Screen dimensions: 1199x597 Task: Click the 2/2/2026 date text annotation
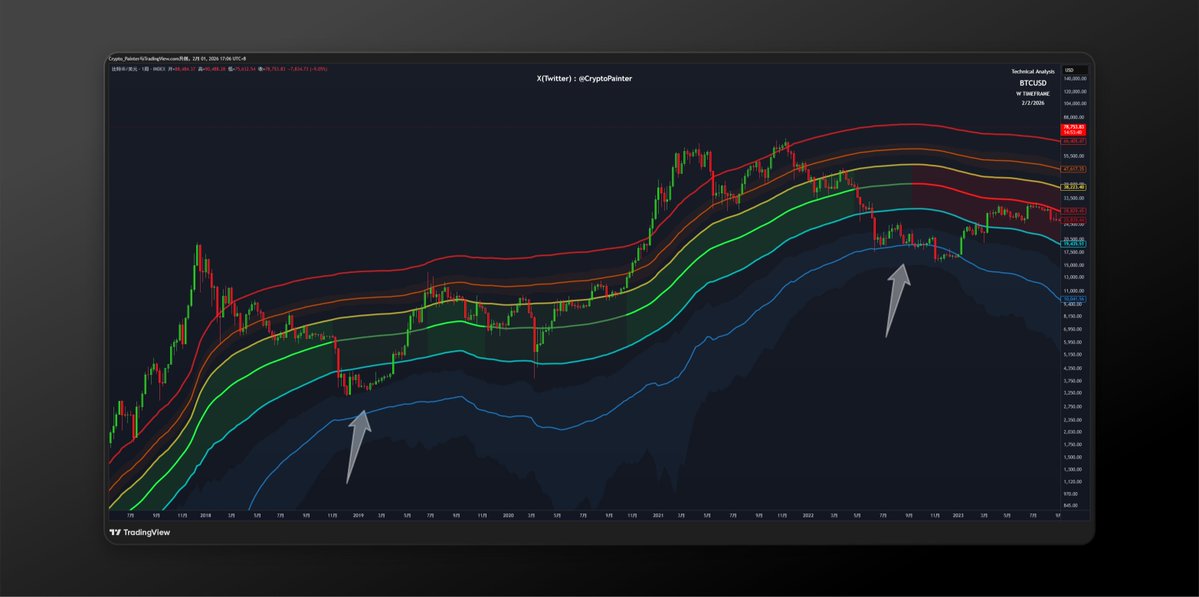coord(1032,105)
